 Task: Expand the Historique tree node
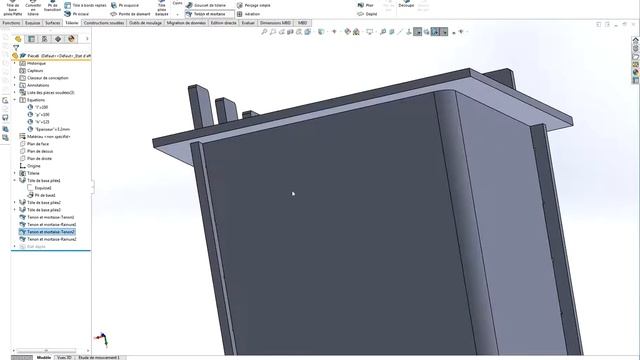tap(15, 63)
